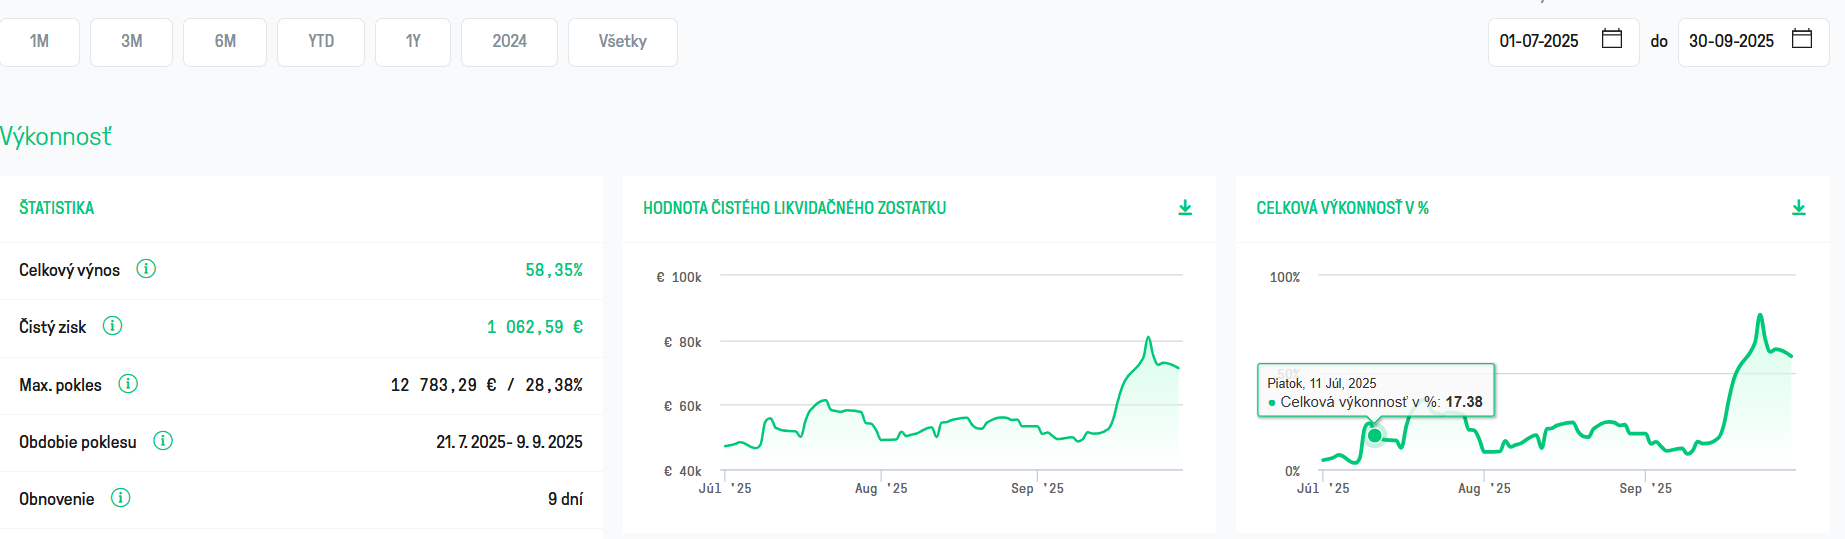The width and height of the screenshot is (1845, 539).
Task: Switch to YTD period
Action: (321, 42)
